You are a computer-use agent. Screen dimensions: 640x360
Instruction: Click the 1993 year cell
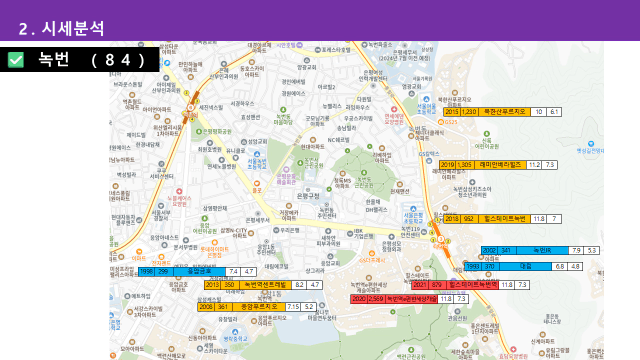(x=473, y=267)
